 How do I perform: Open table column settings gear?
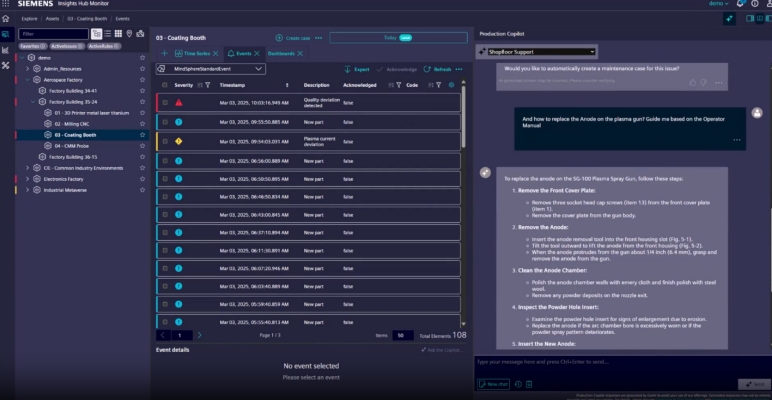tap(451, 85)
